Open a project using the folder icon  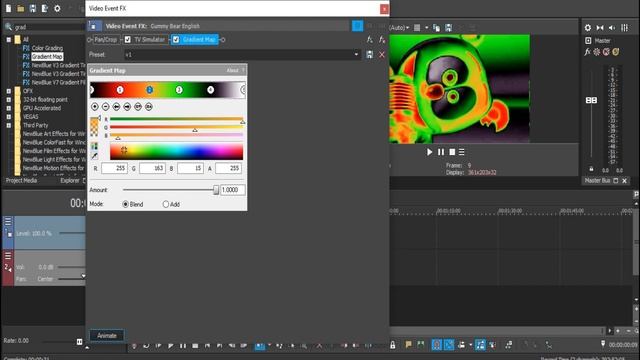20,8
